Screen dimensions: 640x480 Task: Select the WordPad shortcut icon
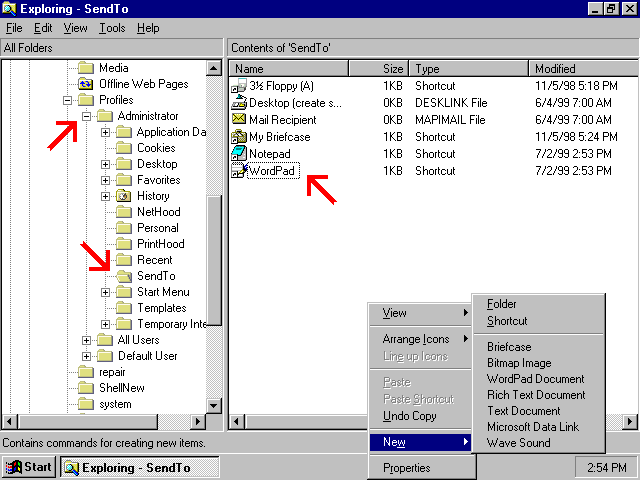(x=239, y=170)
